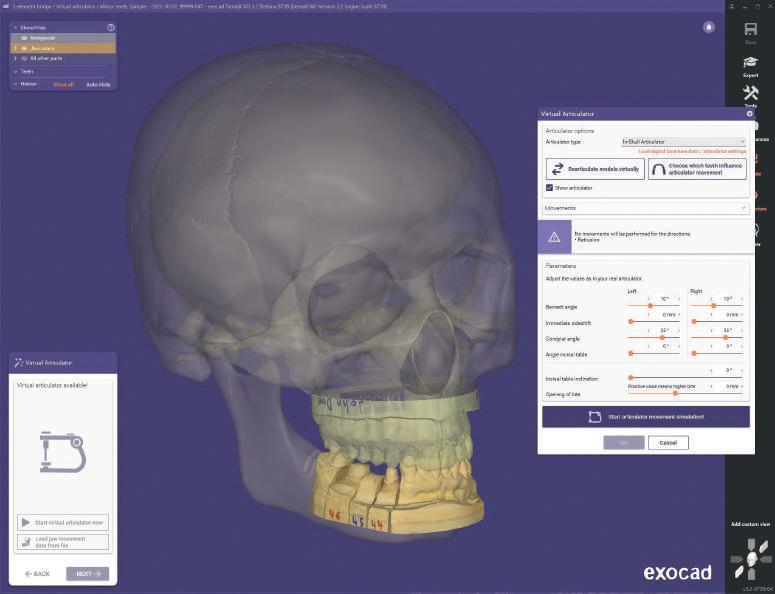Click 'Virtual articulator available!' text
Viewport: 775px width, 594px height.
coord(52,385)
